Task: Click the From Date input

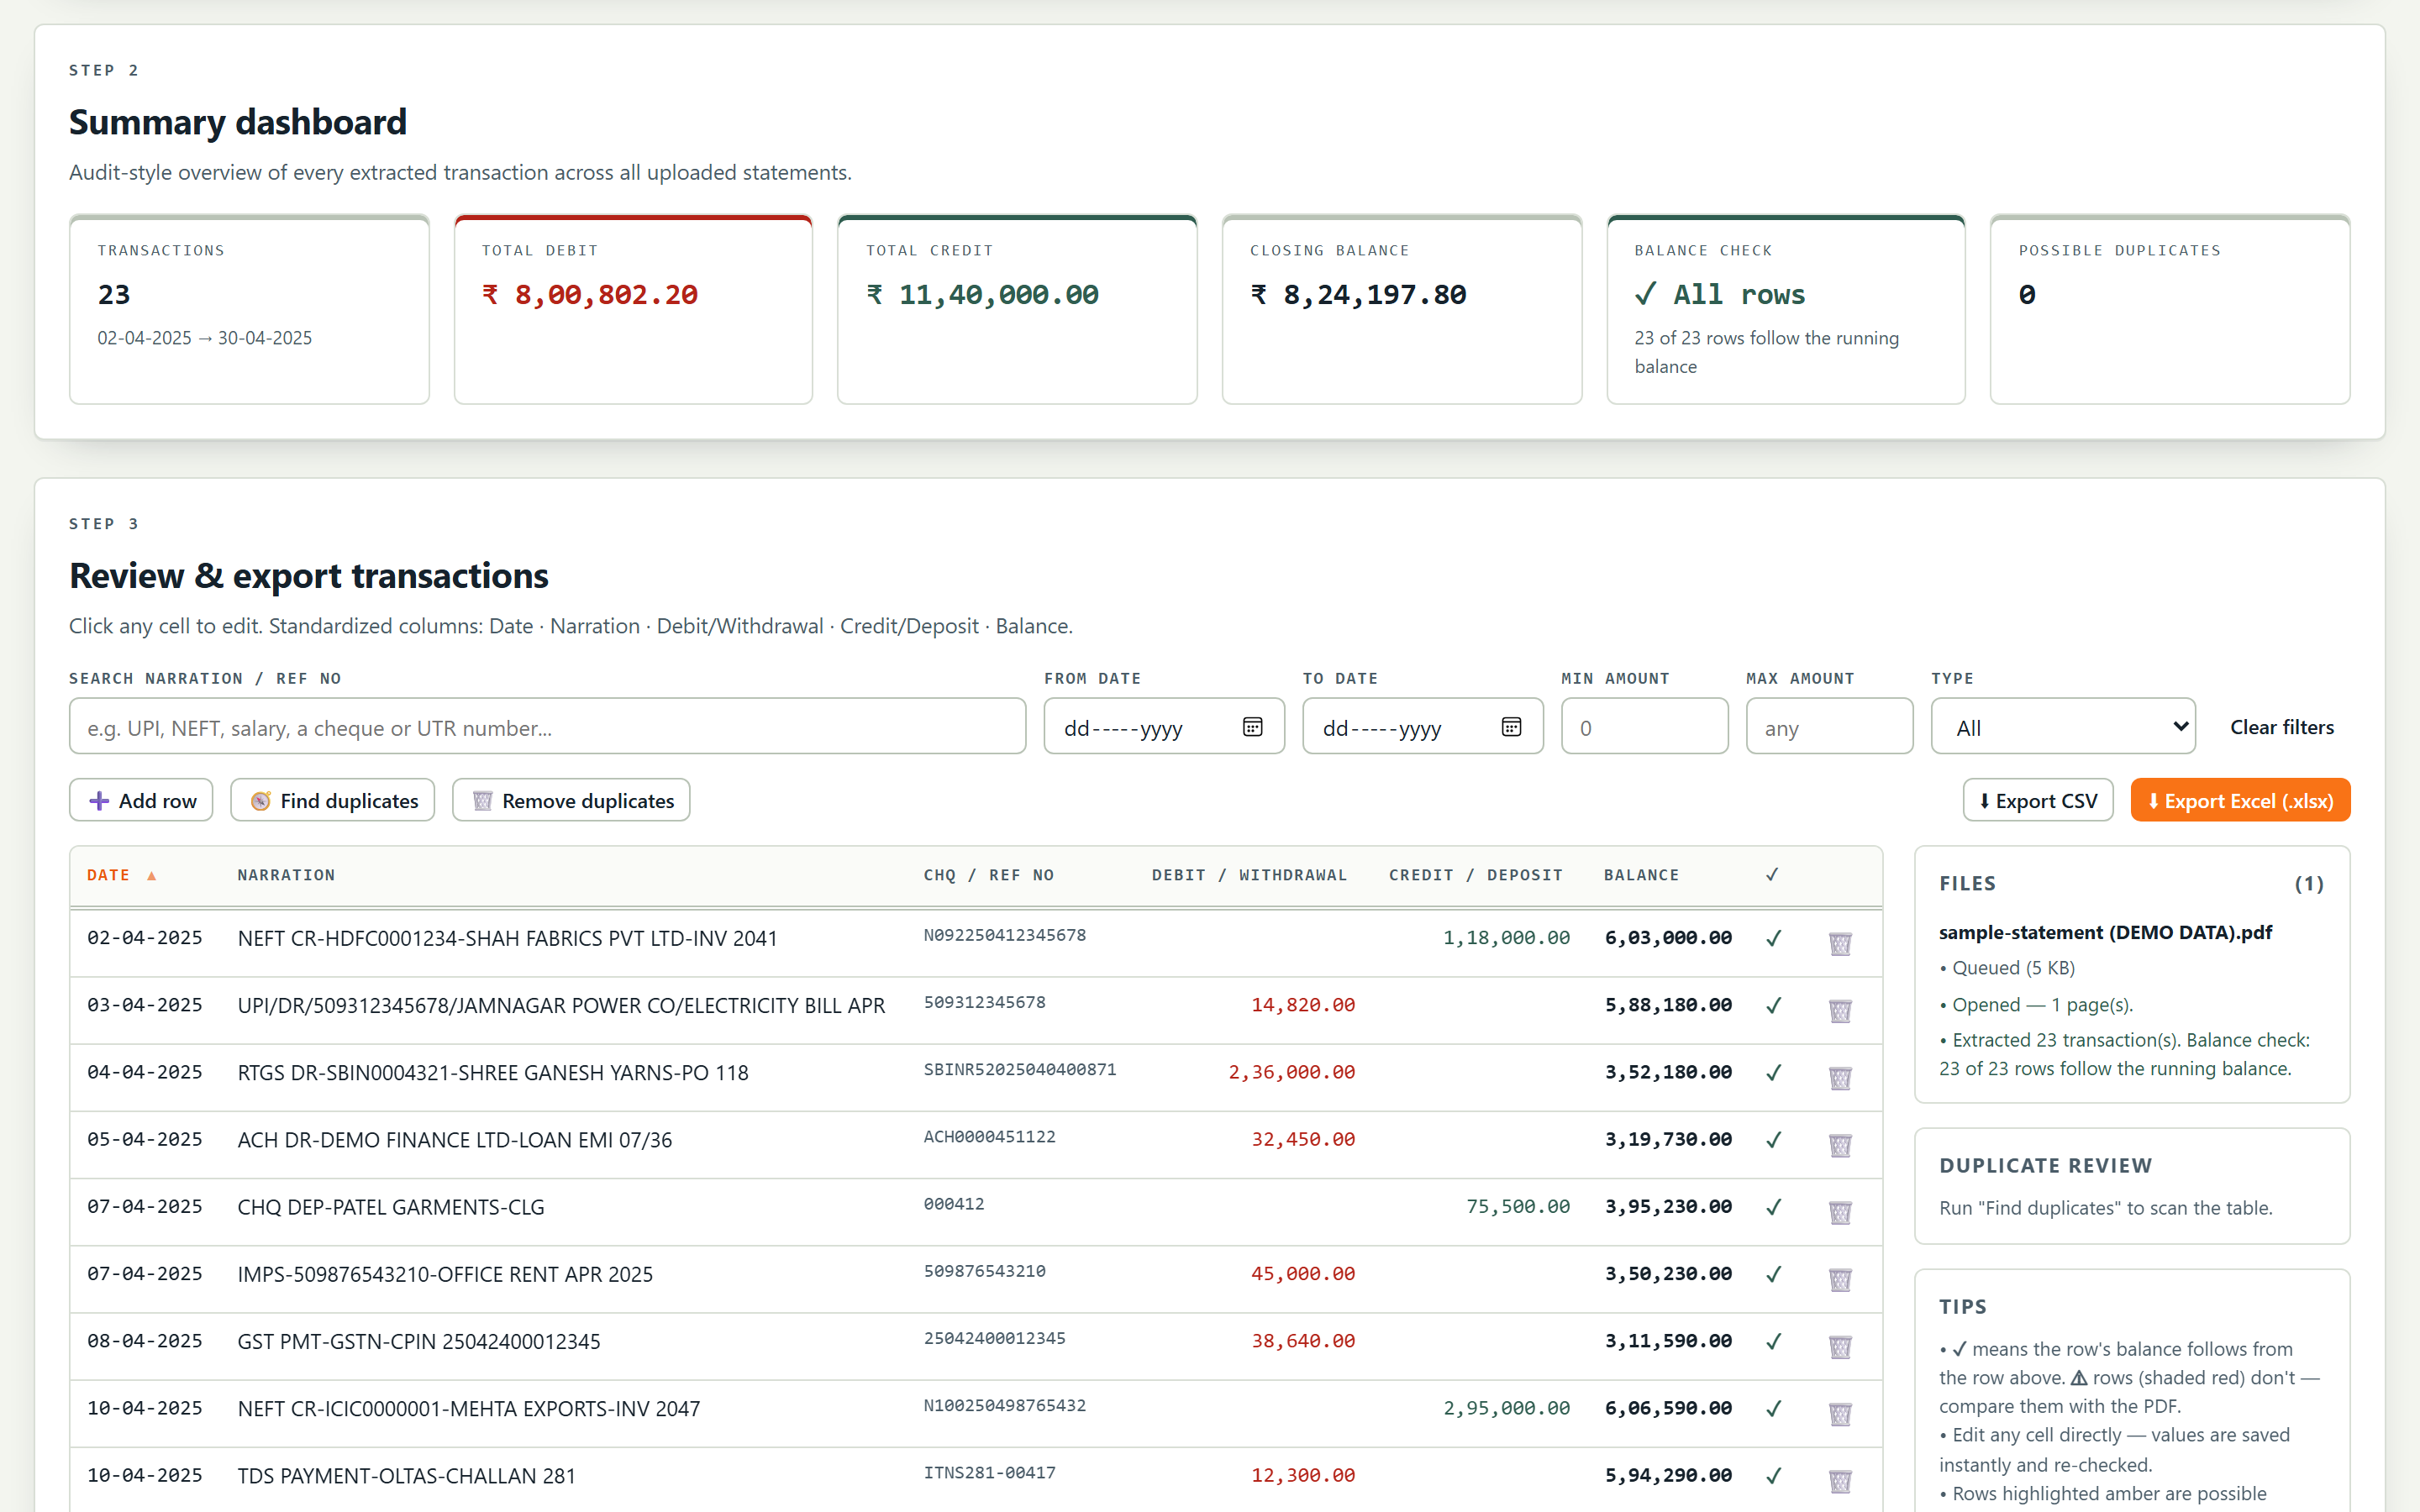Action: 1164,727
